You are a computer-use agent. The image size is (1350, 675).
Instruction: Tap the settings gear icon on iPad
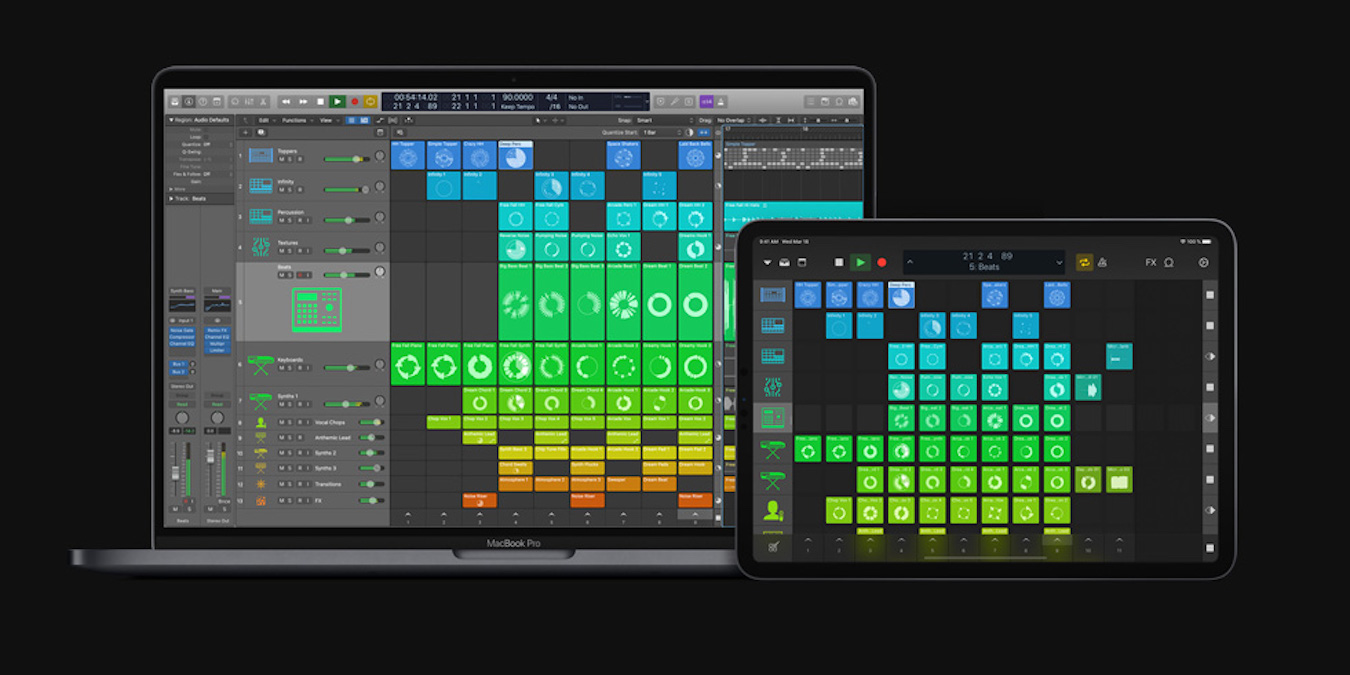click(1203, 263)
